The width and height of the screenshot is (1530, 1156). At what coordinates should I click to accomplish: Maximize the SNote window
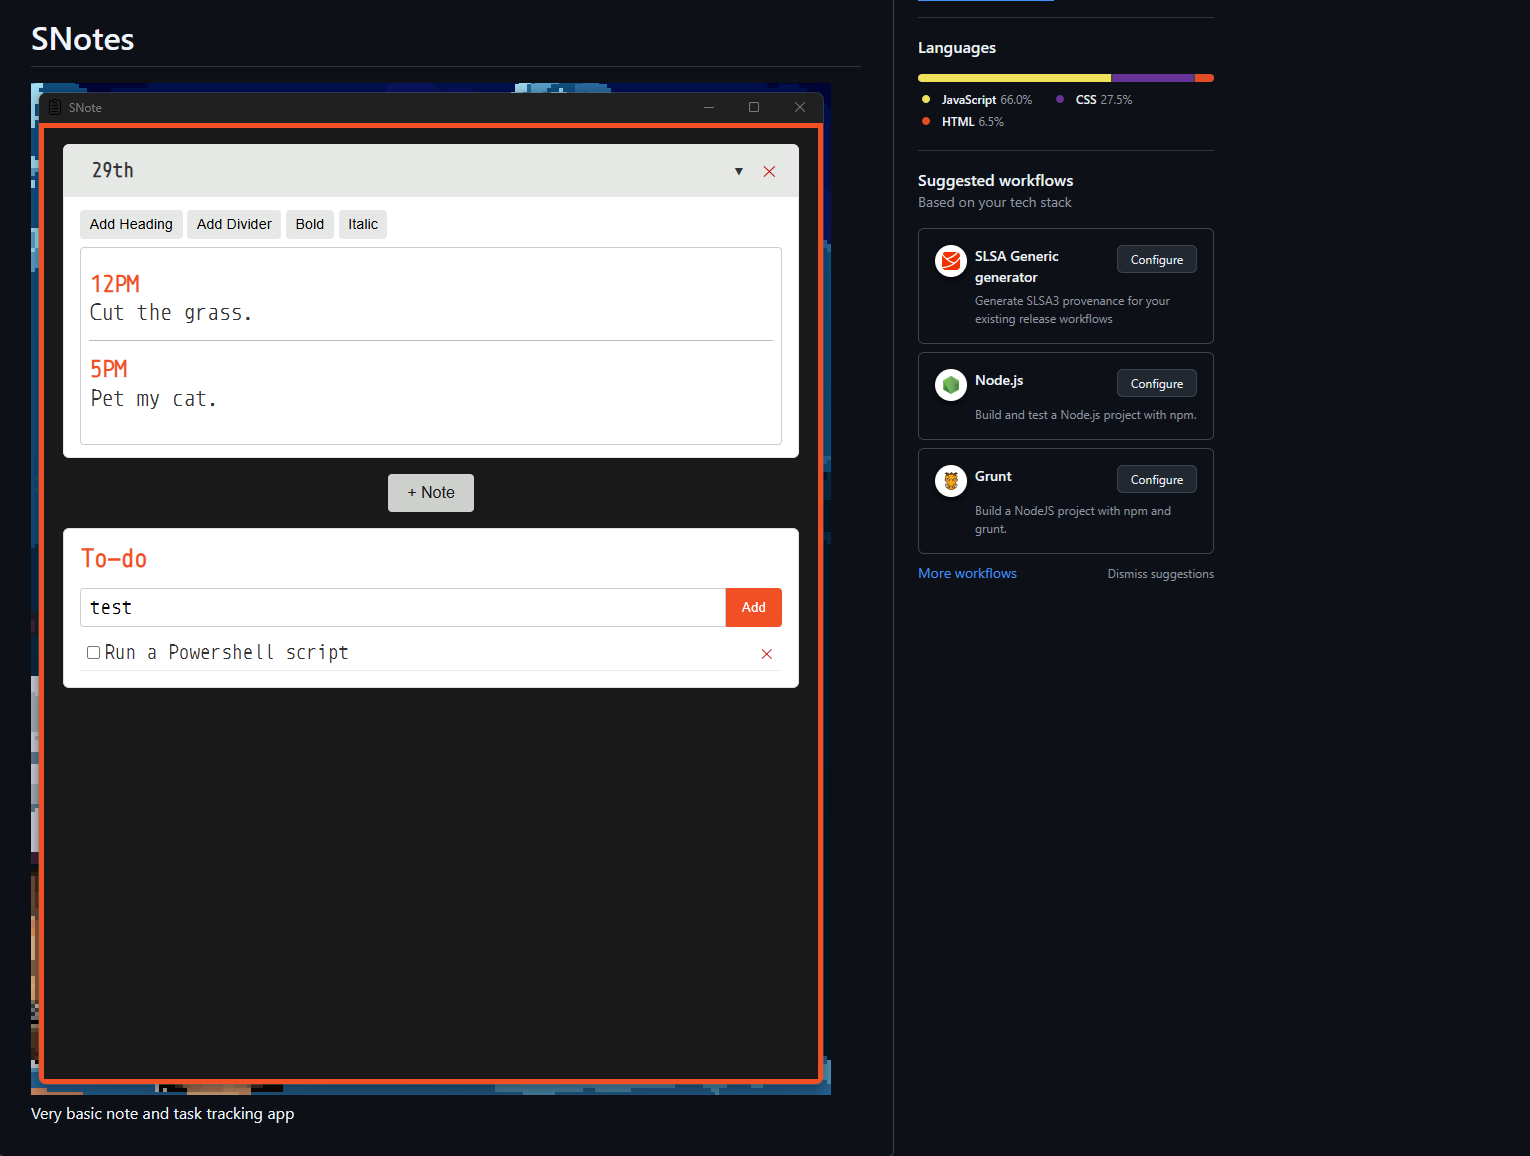tap(754, 107)
